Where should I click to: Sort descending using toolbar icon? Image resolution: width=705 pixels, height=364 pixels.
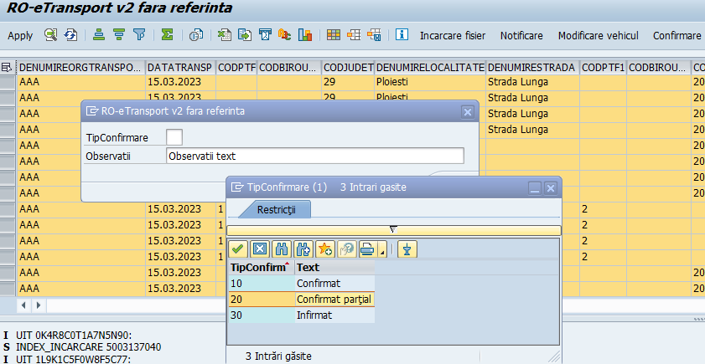point(119,35)
